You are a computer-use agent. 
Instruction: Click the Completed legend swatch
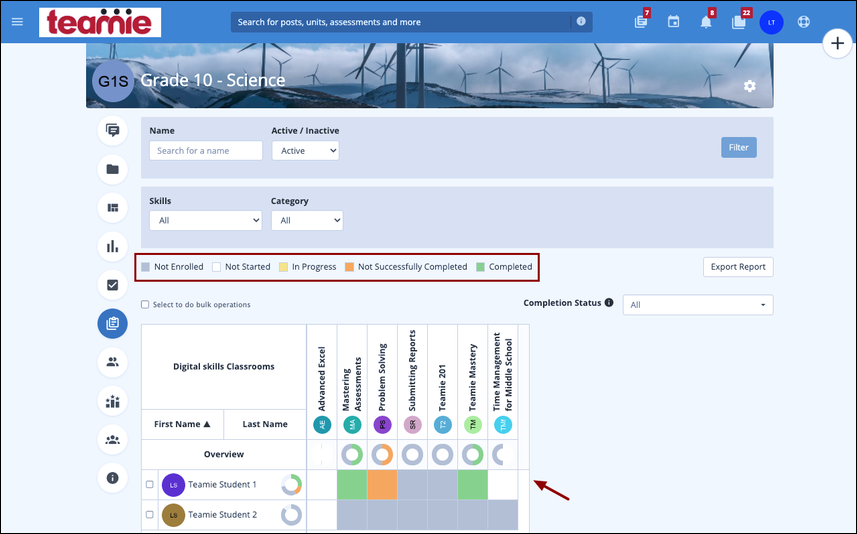click(480, 267)
